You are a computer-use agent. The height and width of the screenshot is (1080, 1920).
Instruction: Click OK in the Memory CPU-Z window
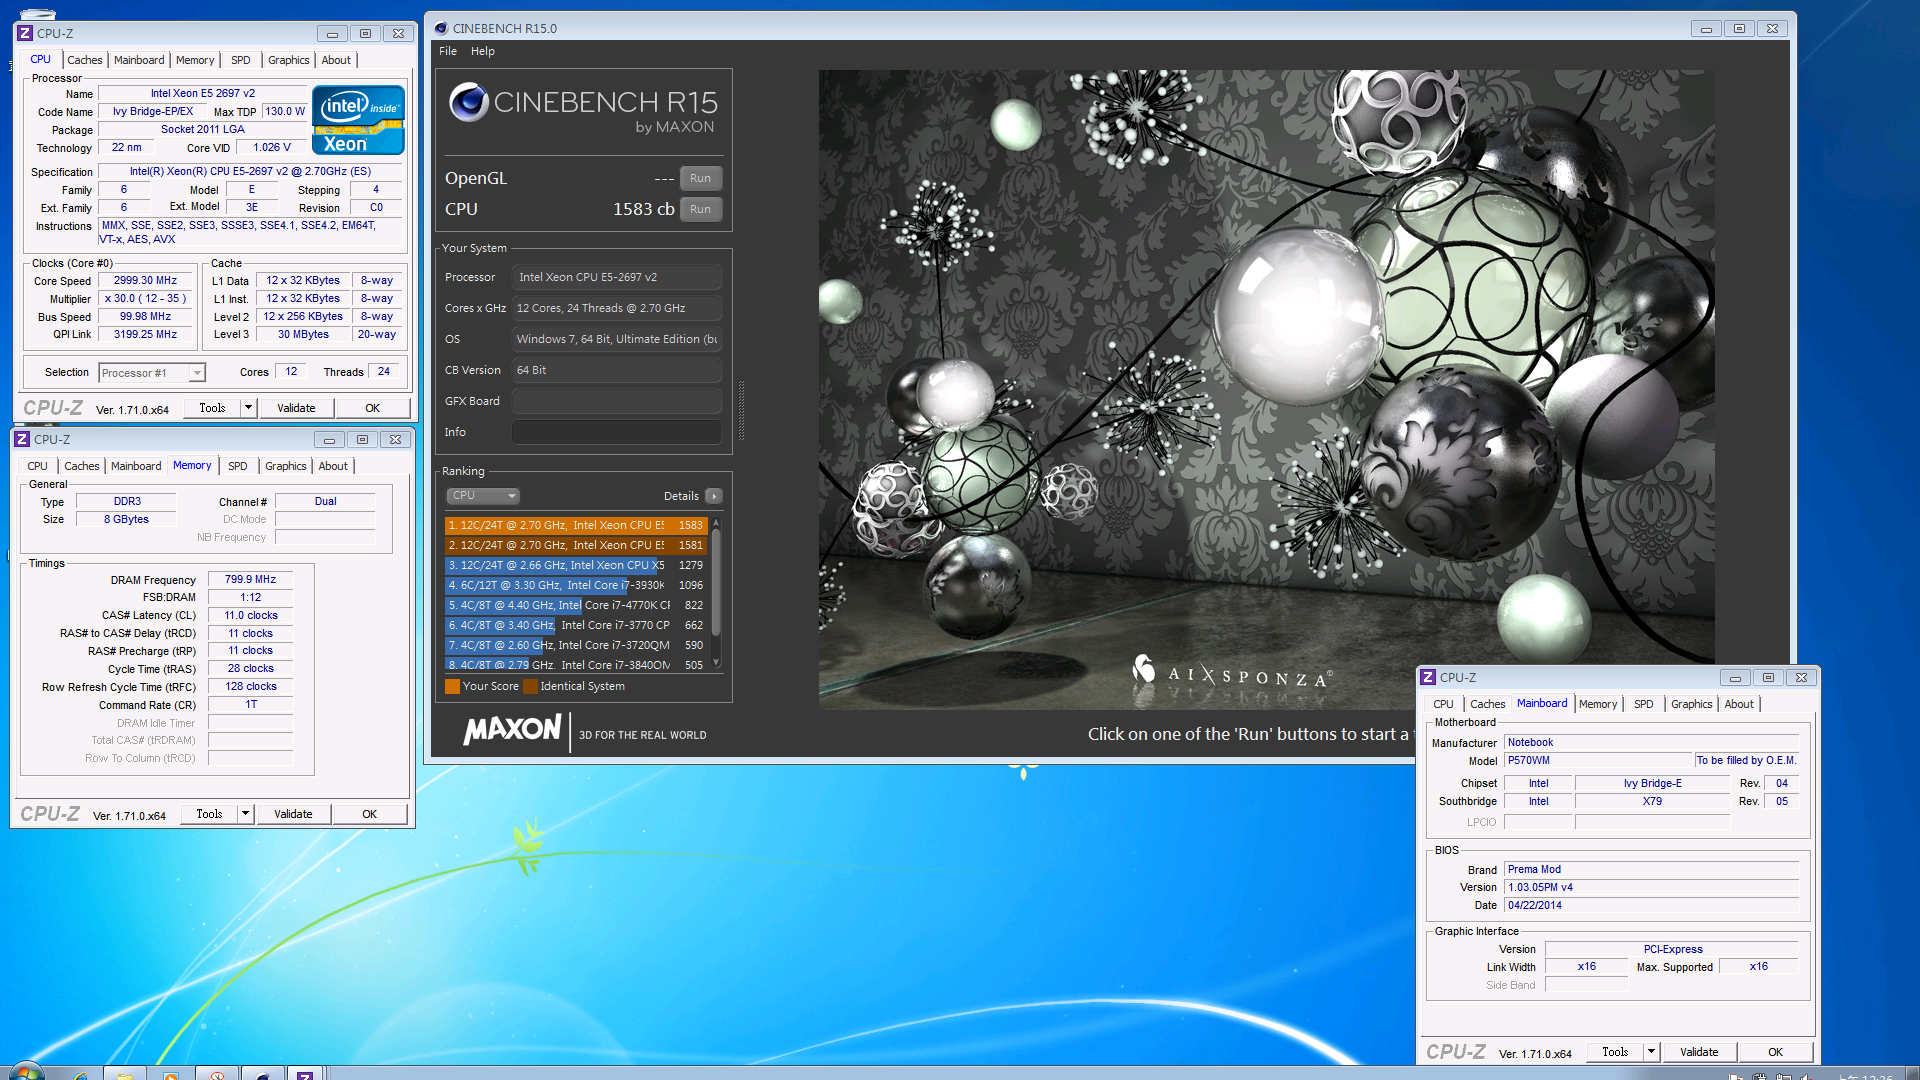(x=369, y=814)
